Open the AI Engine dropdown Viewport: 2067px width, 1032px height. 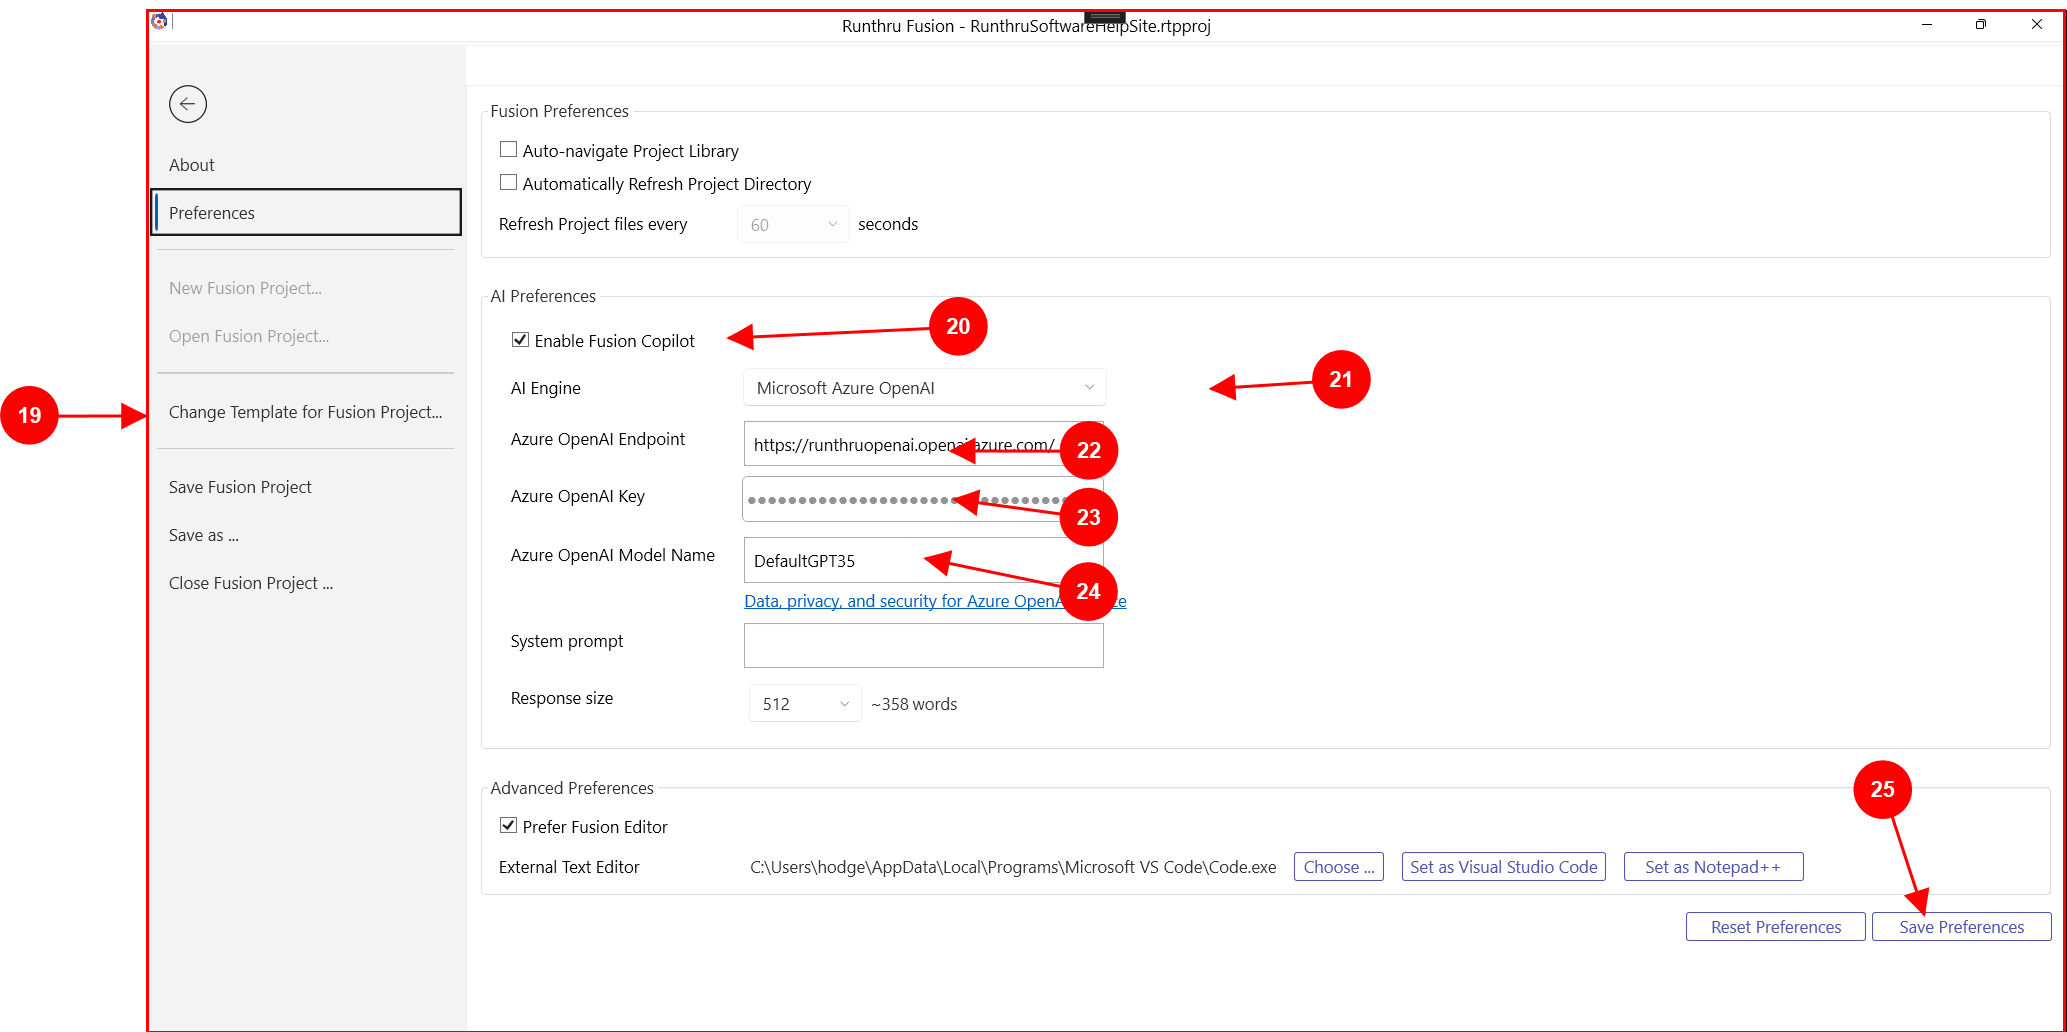[x=924, y=388]
